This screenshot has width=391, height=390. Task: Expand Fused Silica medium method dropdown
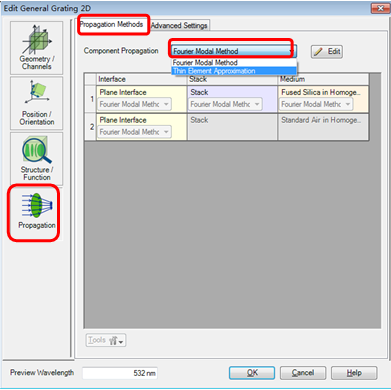316,104
